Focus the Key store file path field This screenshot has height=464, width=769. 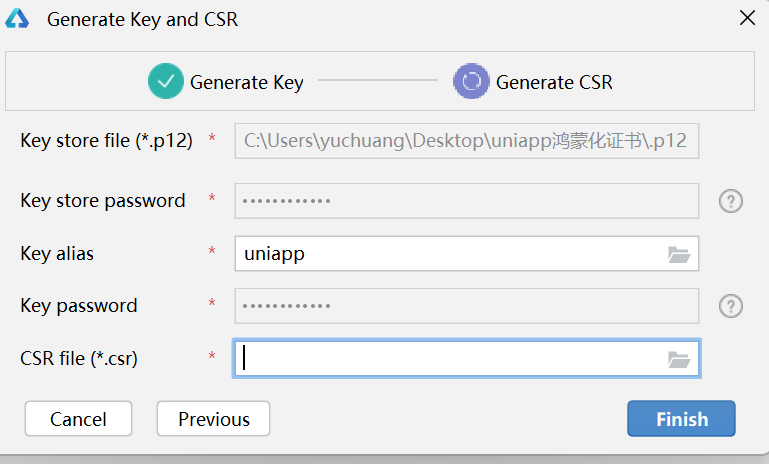click(x=467, y=141)
